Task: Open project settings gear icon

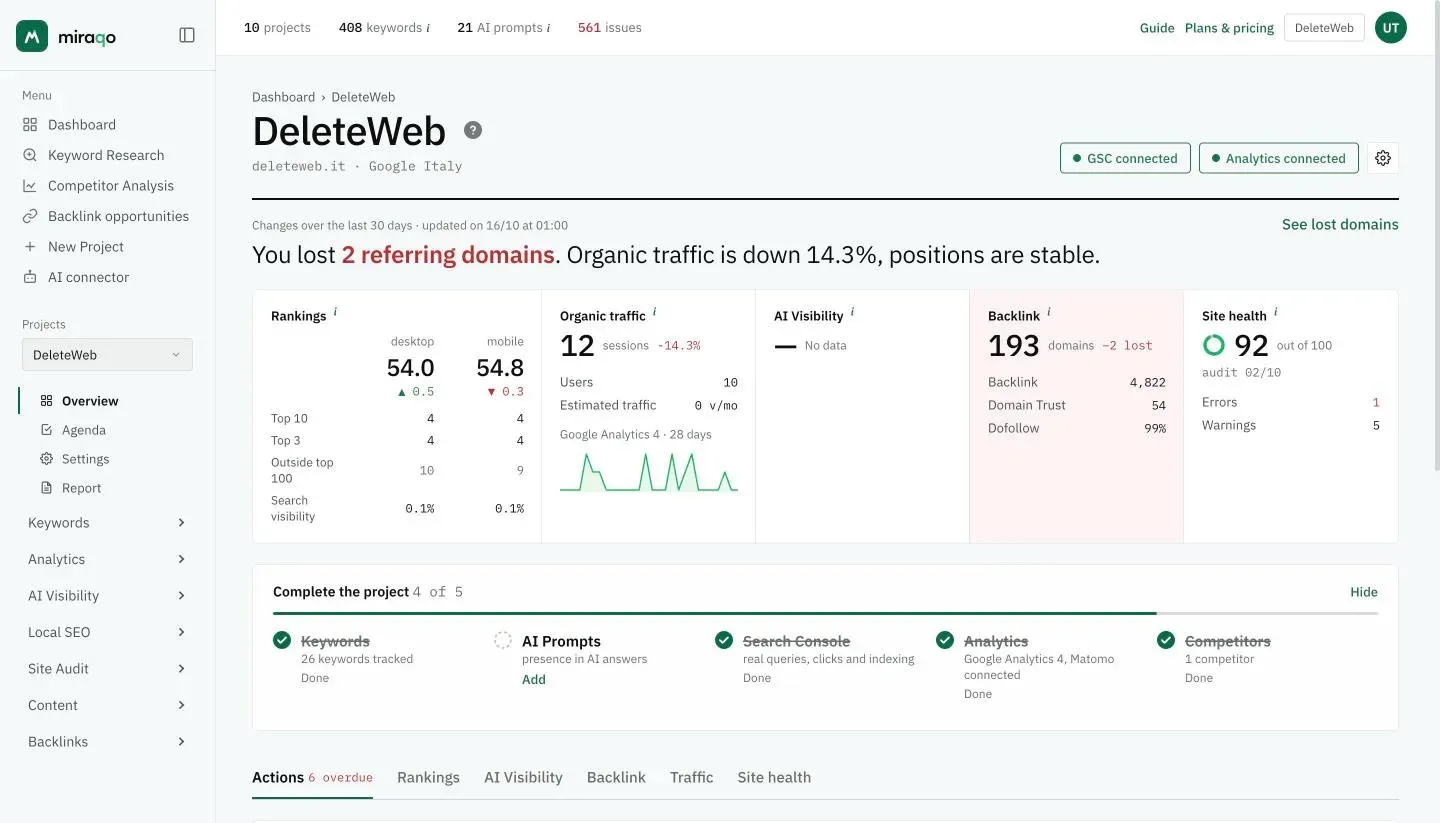Action: [1383, 158]
